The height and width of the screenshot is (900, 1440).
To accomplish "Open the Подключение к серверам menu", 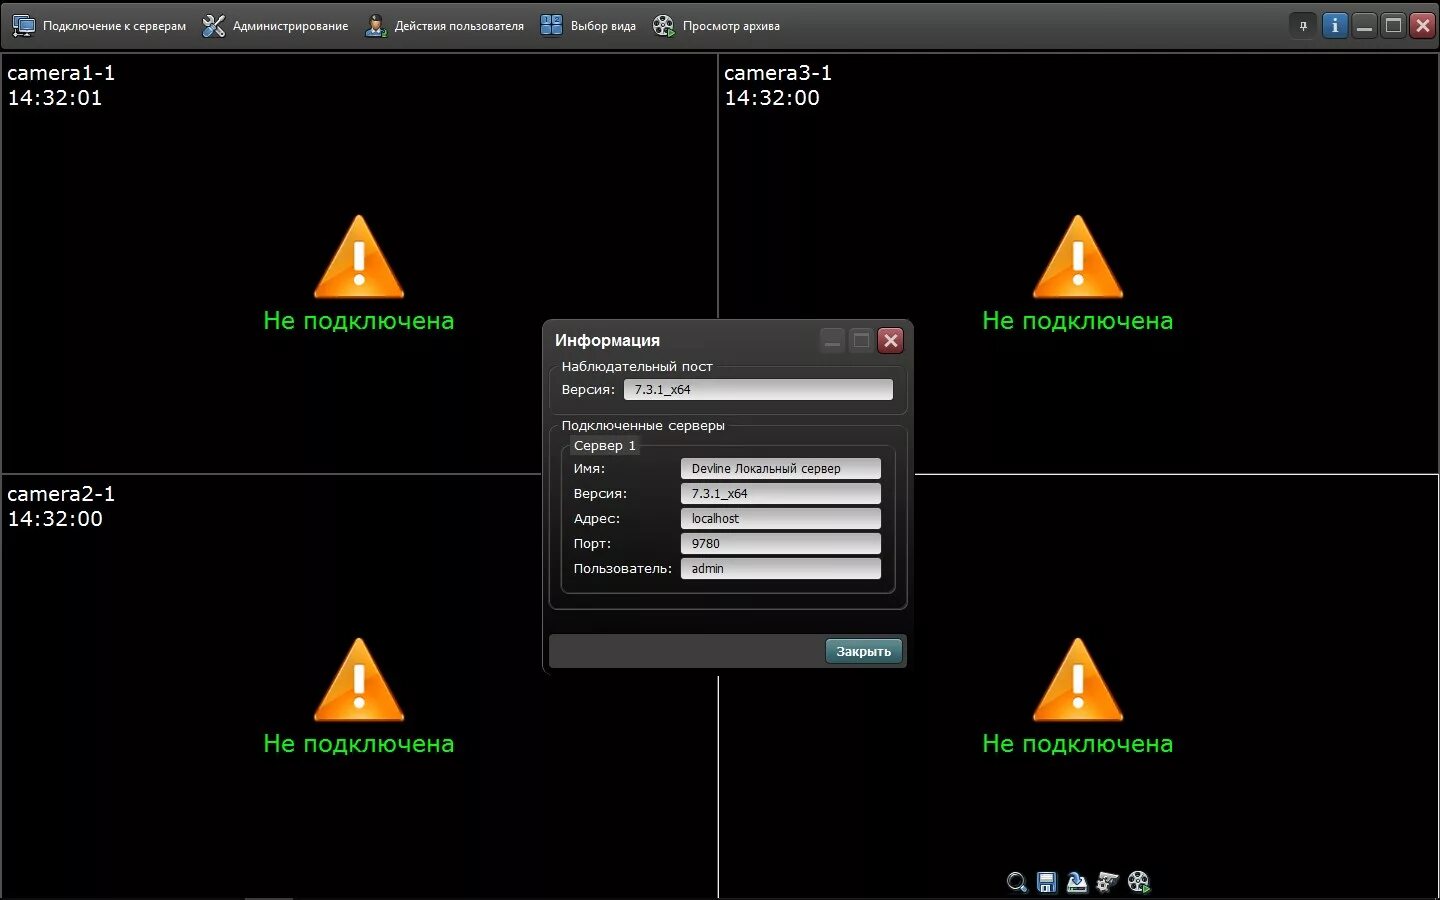I will click(99, 26).
